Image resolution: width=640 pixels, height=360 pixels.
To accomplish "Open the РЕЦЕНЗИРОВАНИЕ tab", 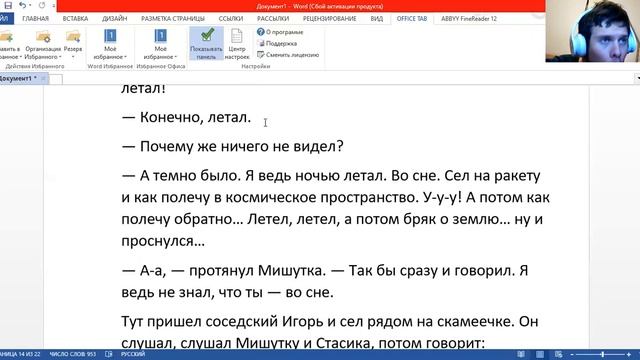I will coord(329,19).
